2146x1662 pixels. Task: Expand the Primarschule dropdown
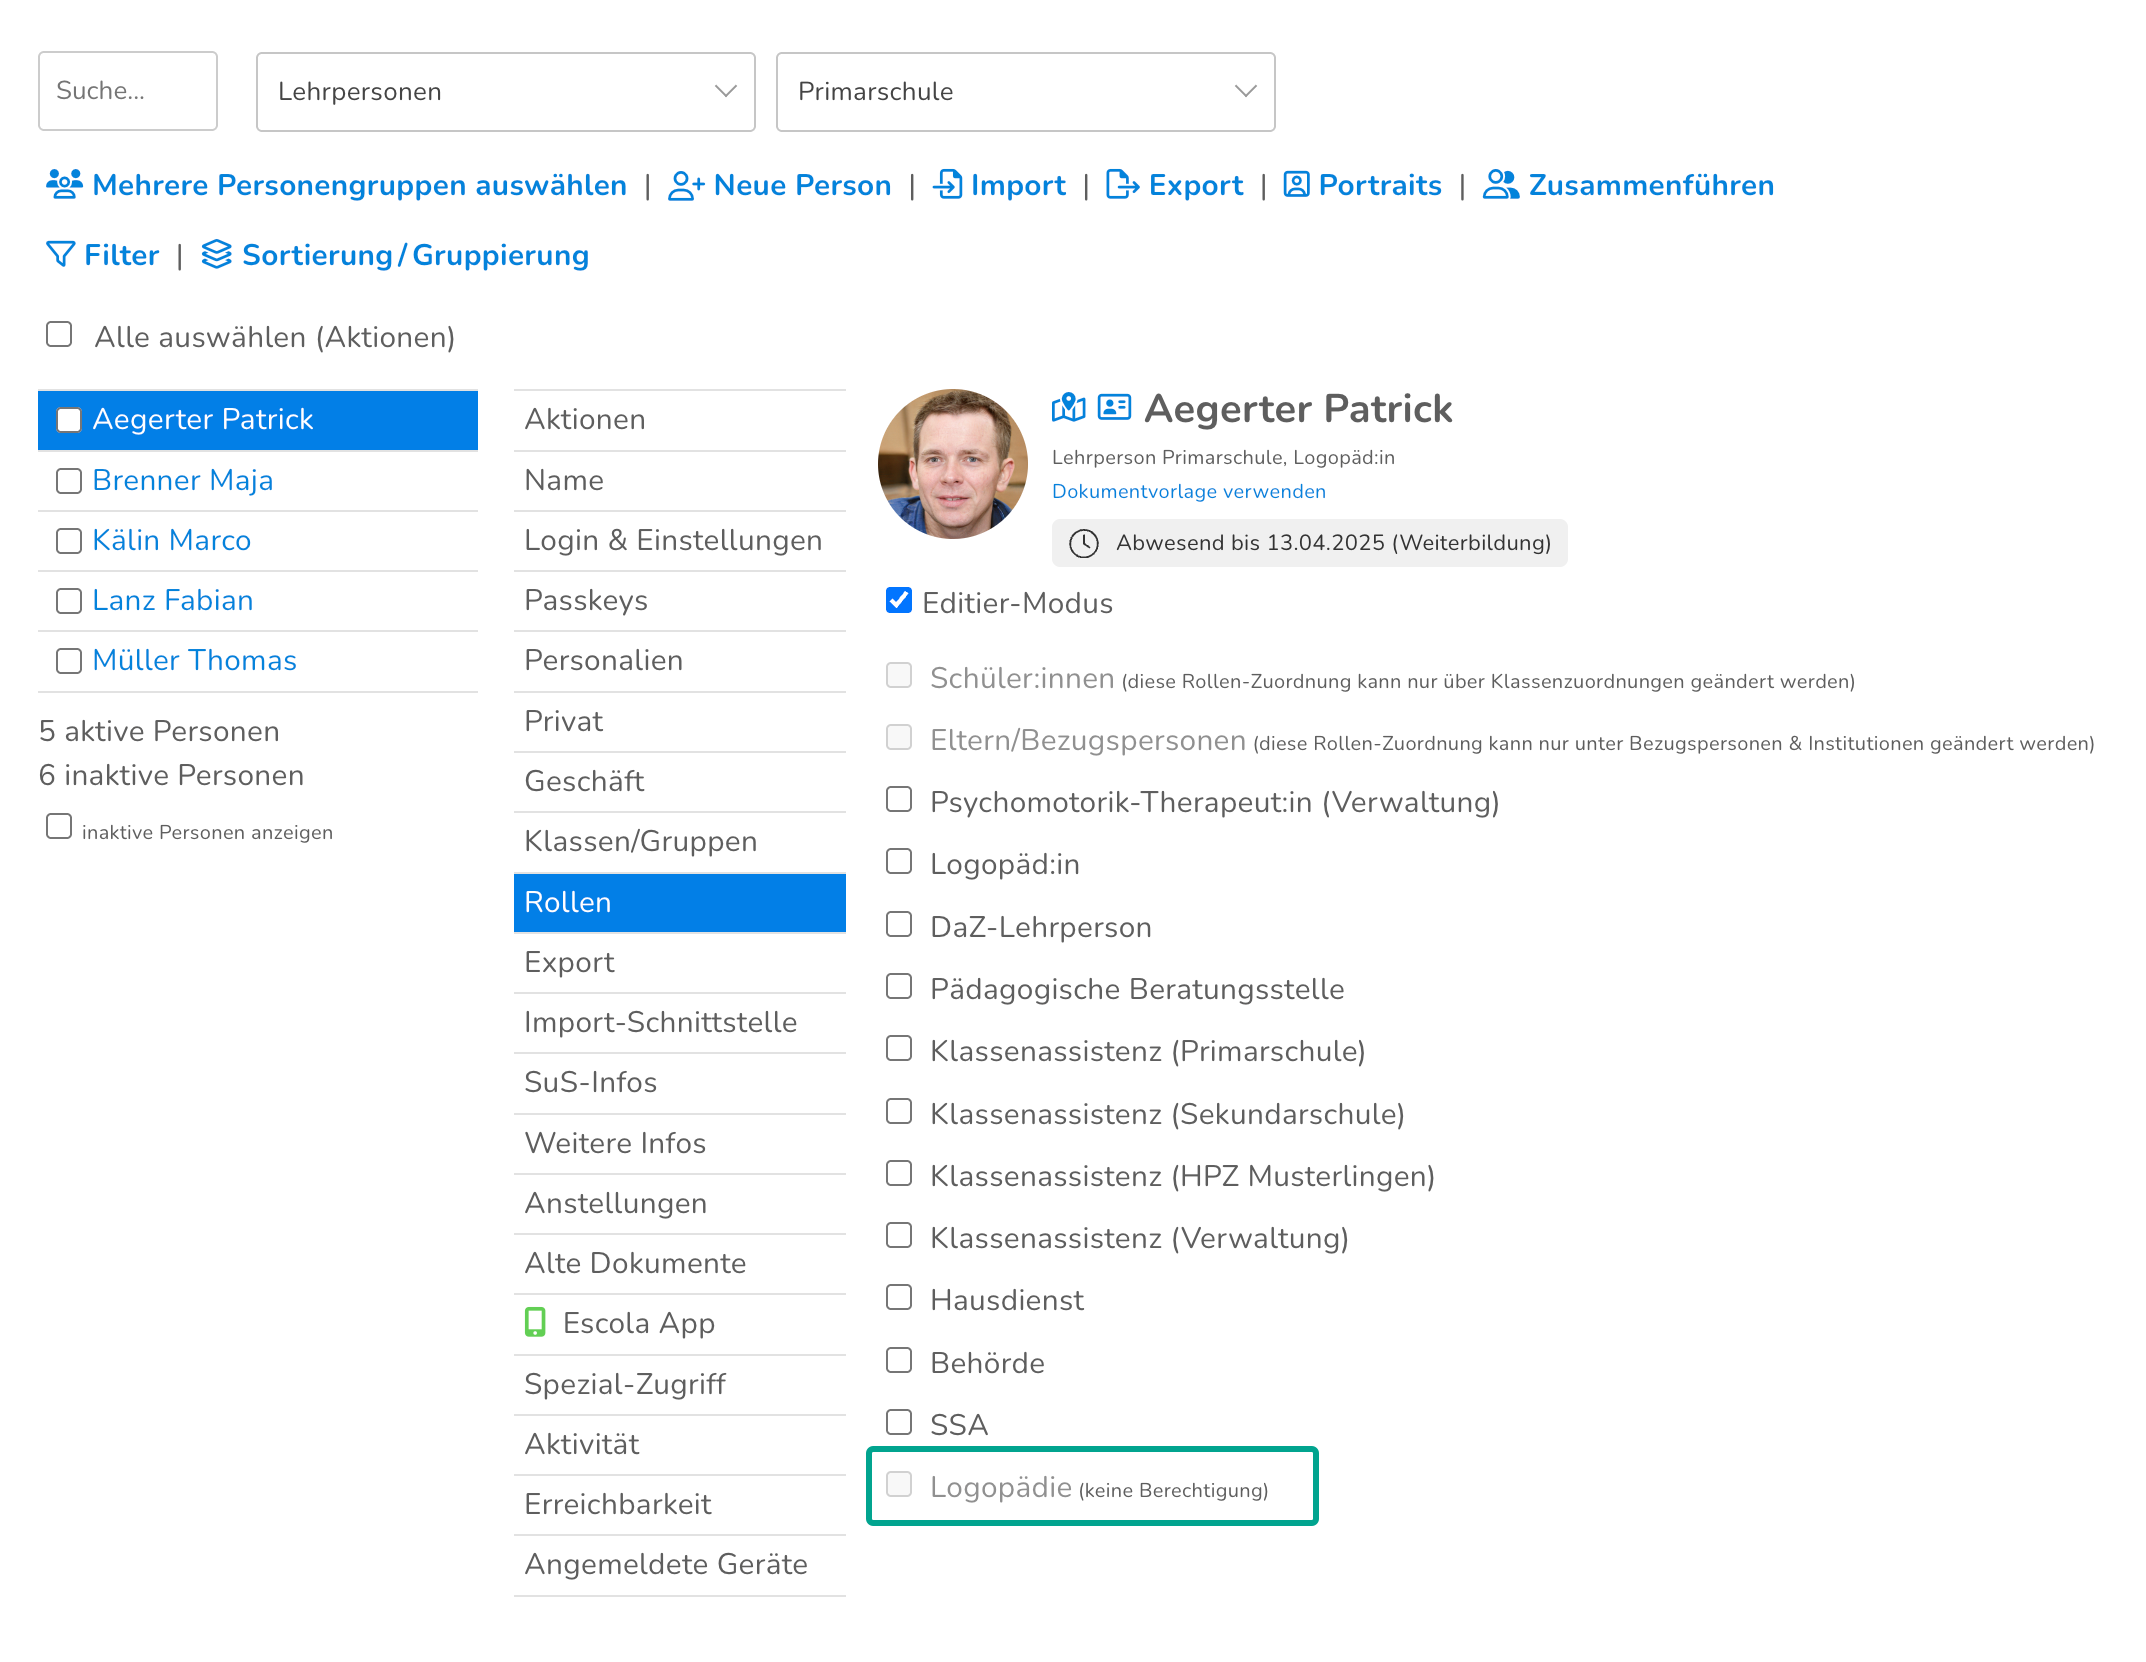tap(1025, 91)
